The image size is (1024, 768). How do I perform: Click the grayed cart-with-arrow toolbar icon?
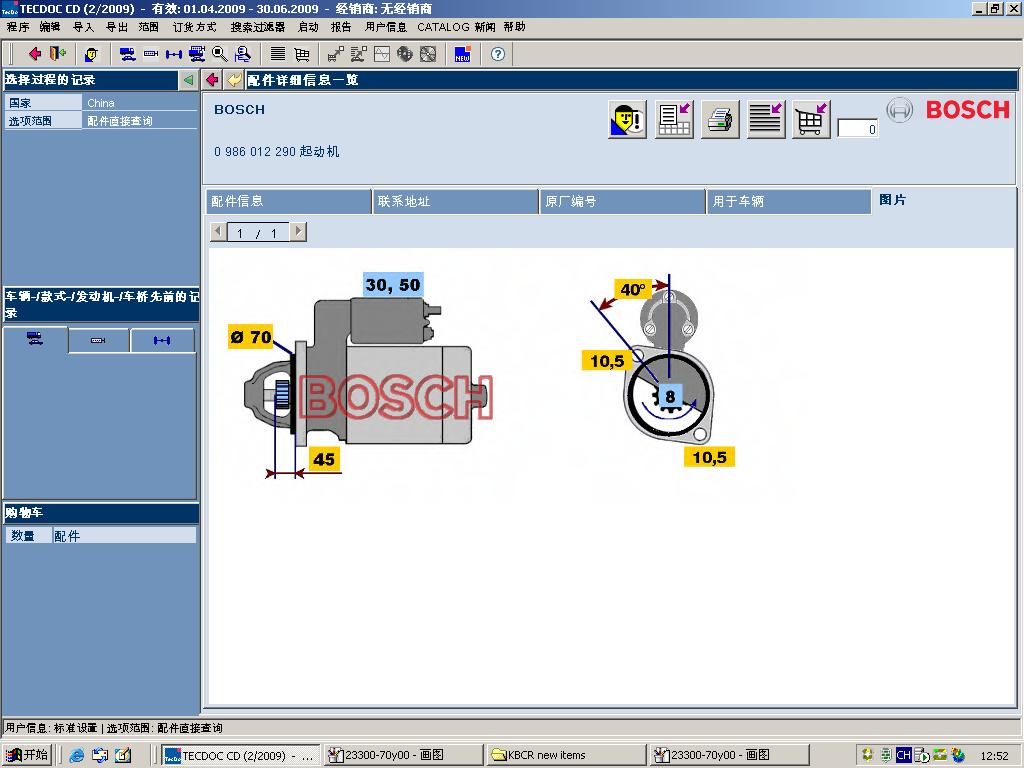pos(336,54)
